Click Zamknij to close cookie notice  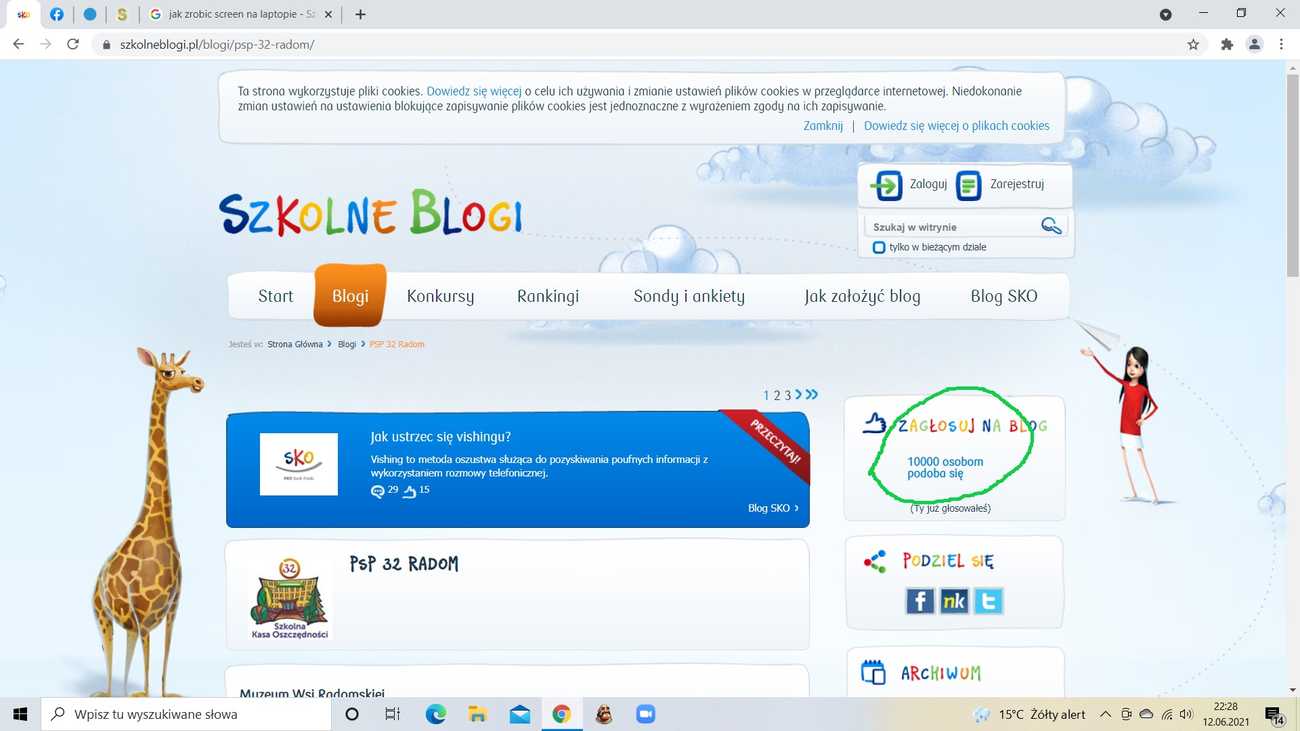click(x=823, y=126)
